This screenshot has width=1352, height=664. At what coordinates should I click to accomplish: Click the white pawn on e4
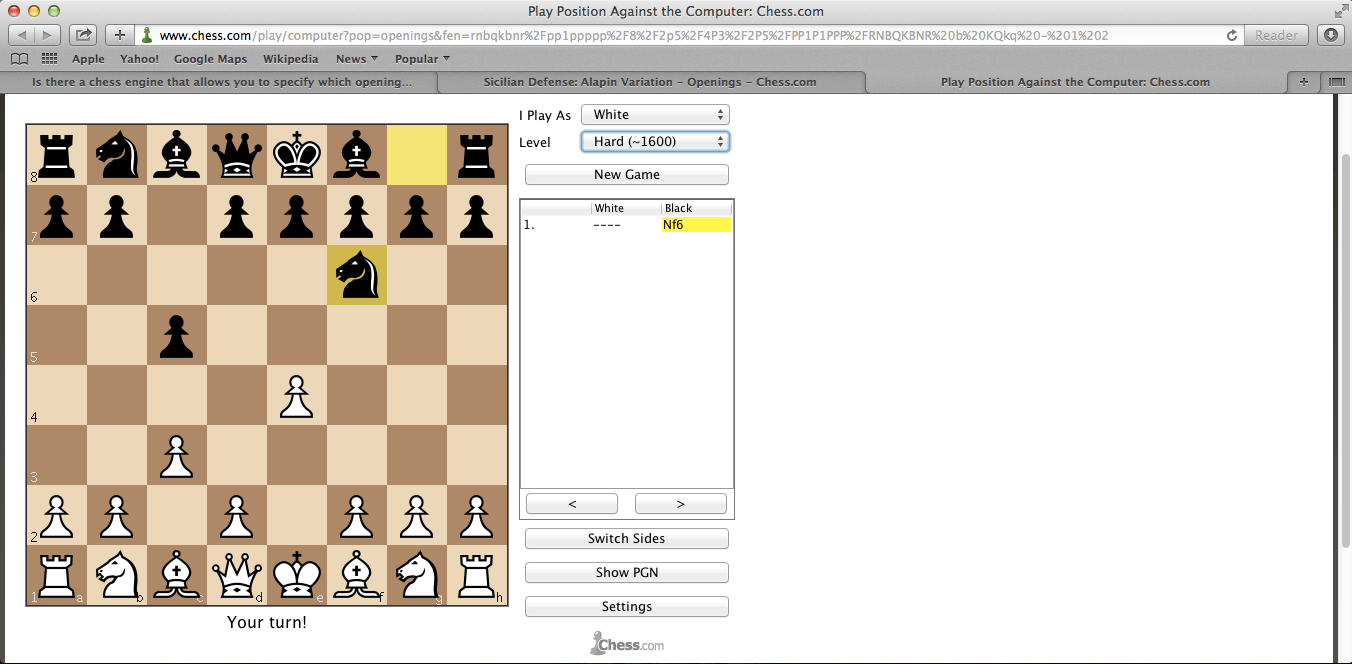(x=297, y=395)
